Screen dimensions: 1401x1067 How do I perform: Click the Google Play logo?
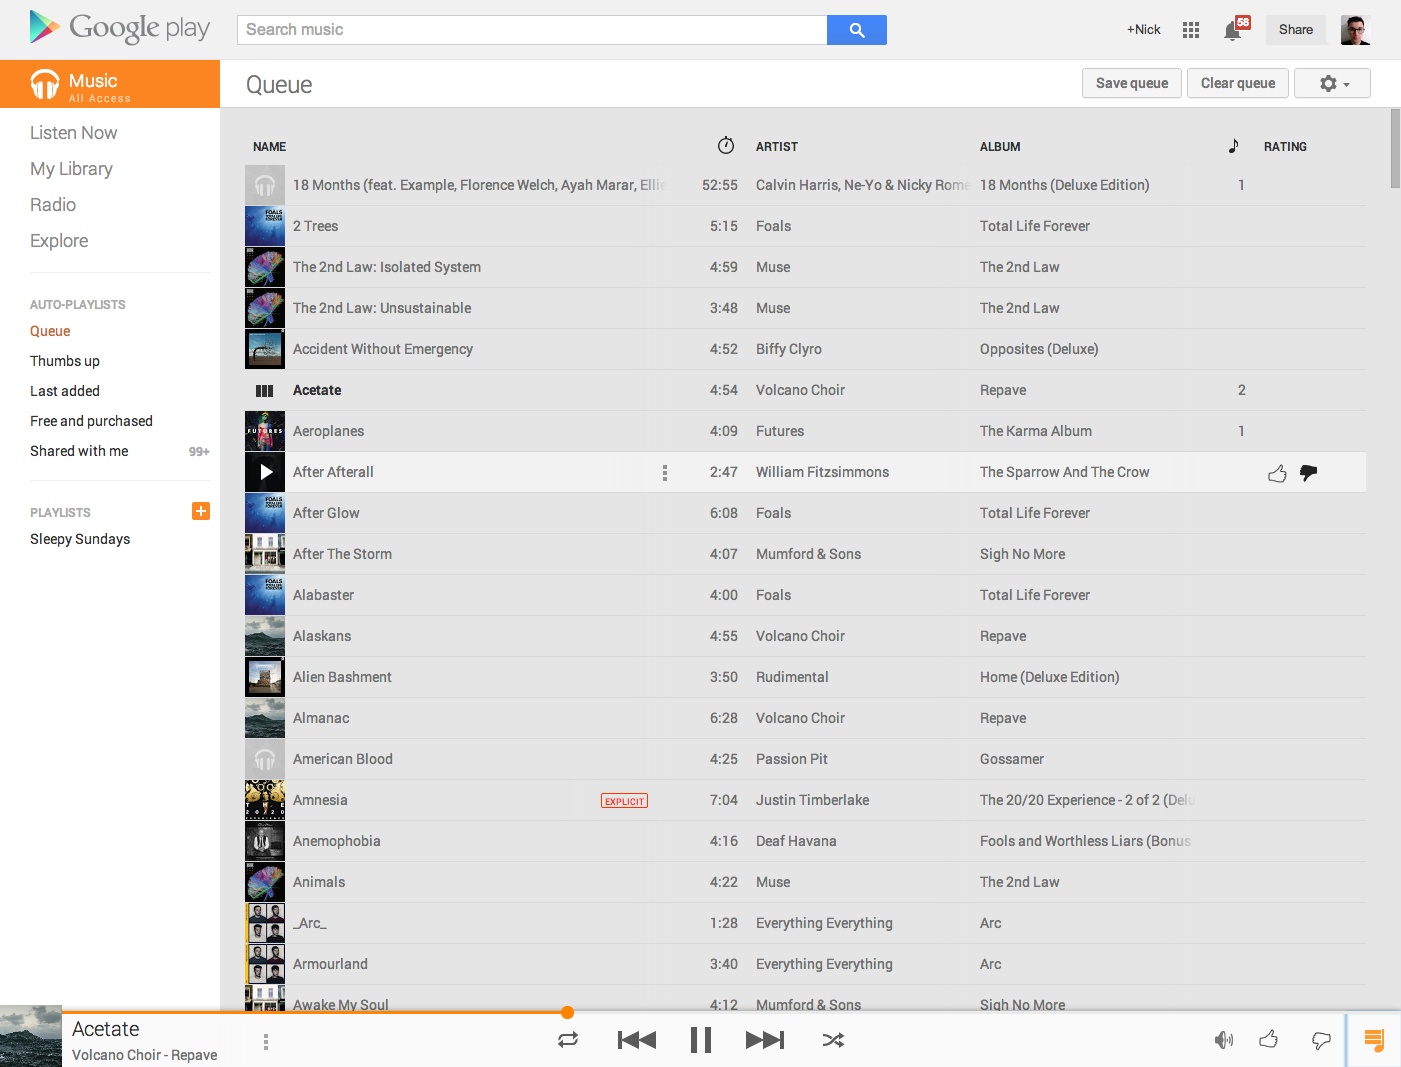(x=120, y=28)
